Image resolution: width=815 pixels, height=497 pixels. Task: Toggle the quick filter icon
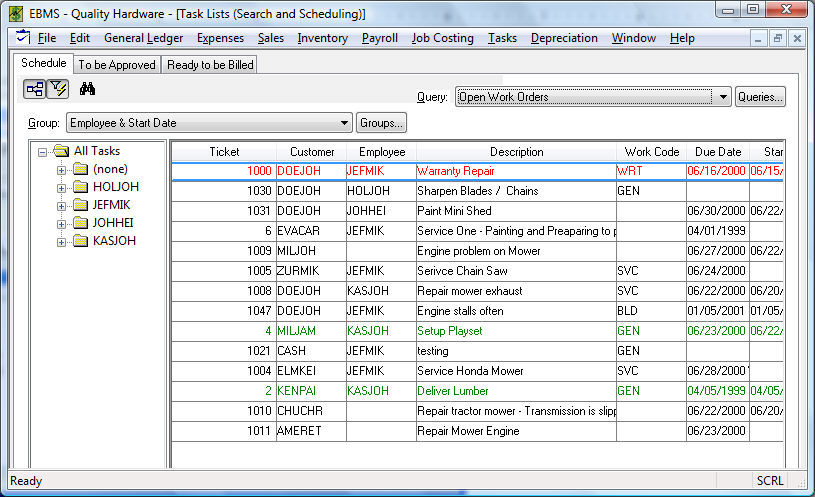click(58, 89)
